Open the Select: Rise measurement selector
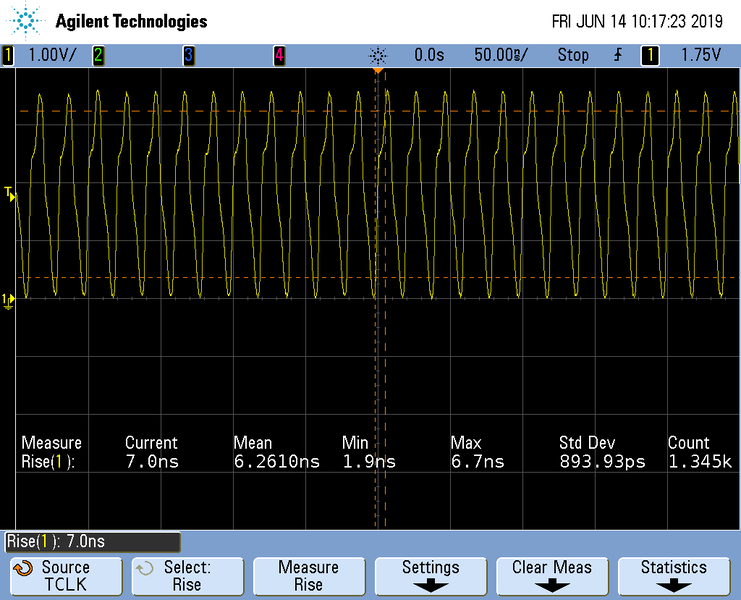Image resolution: width=741 pixels, height=600 pixels. point(186,576)
